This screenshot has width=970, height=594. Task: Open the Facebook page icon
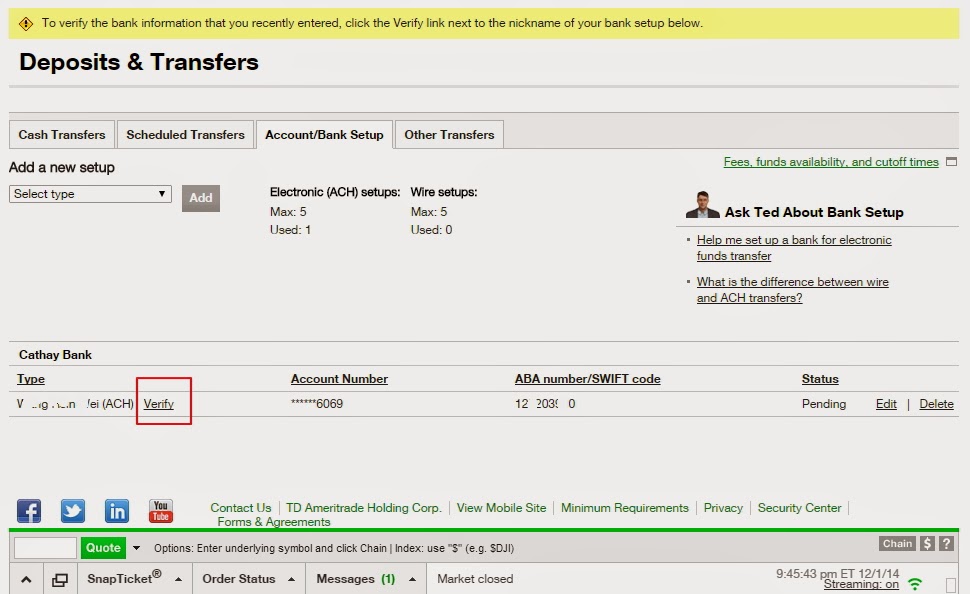[29, 511]
